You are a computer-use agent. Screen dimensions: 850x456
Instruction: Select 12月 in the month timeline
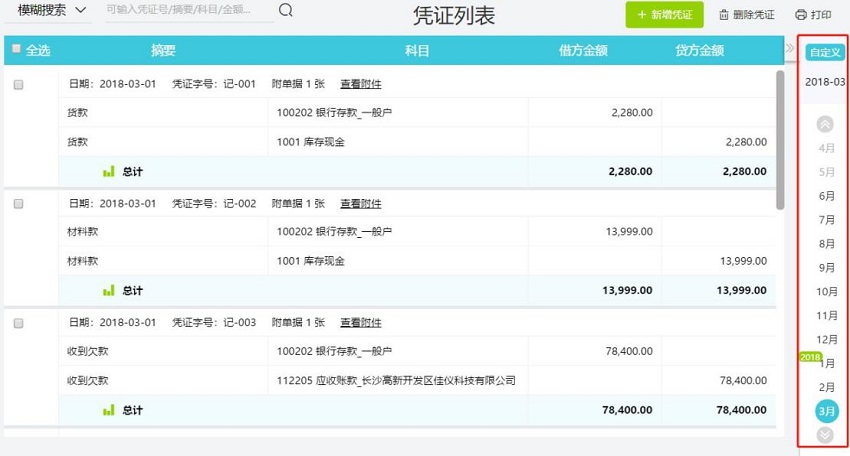pos(827,340)
